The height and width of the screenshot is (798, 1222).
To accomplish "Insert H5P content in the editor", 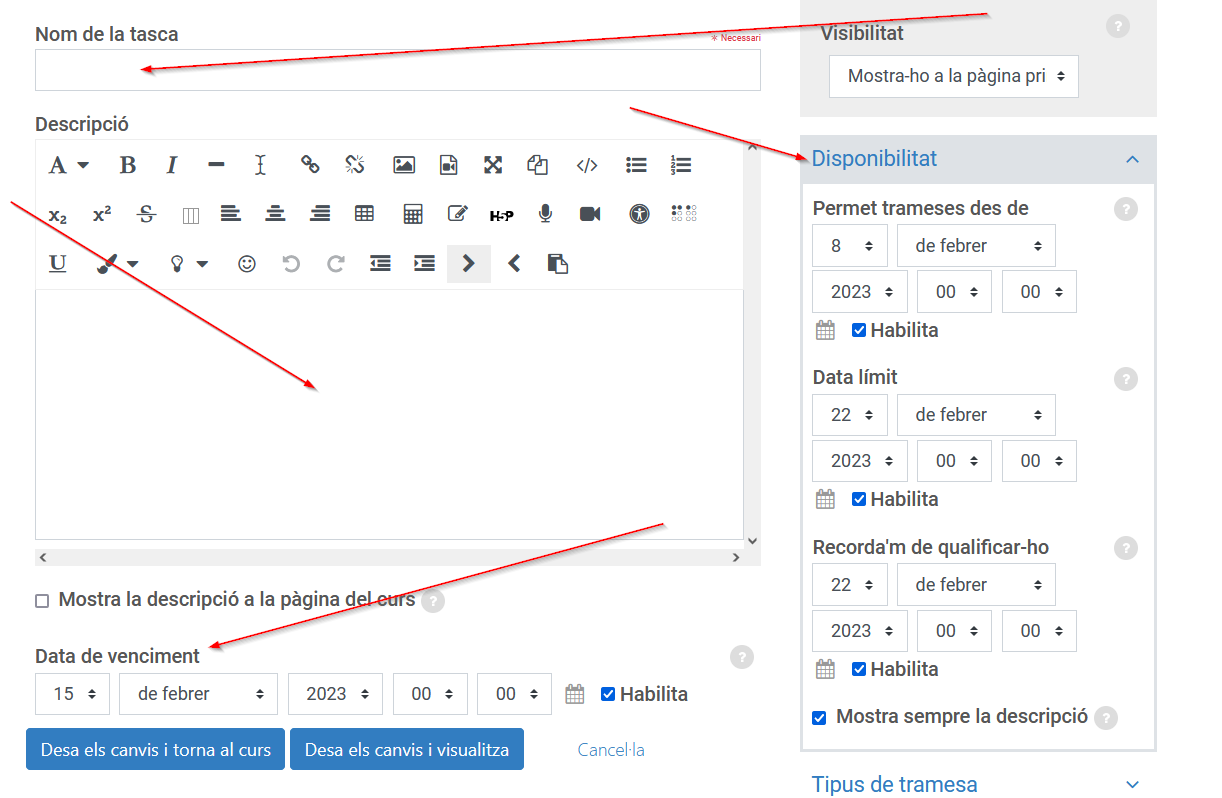I will [x=501, y=214].
